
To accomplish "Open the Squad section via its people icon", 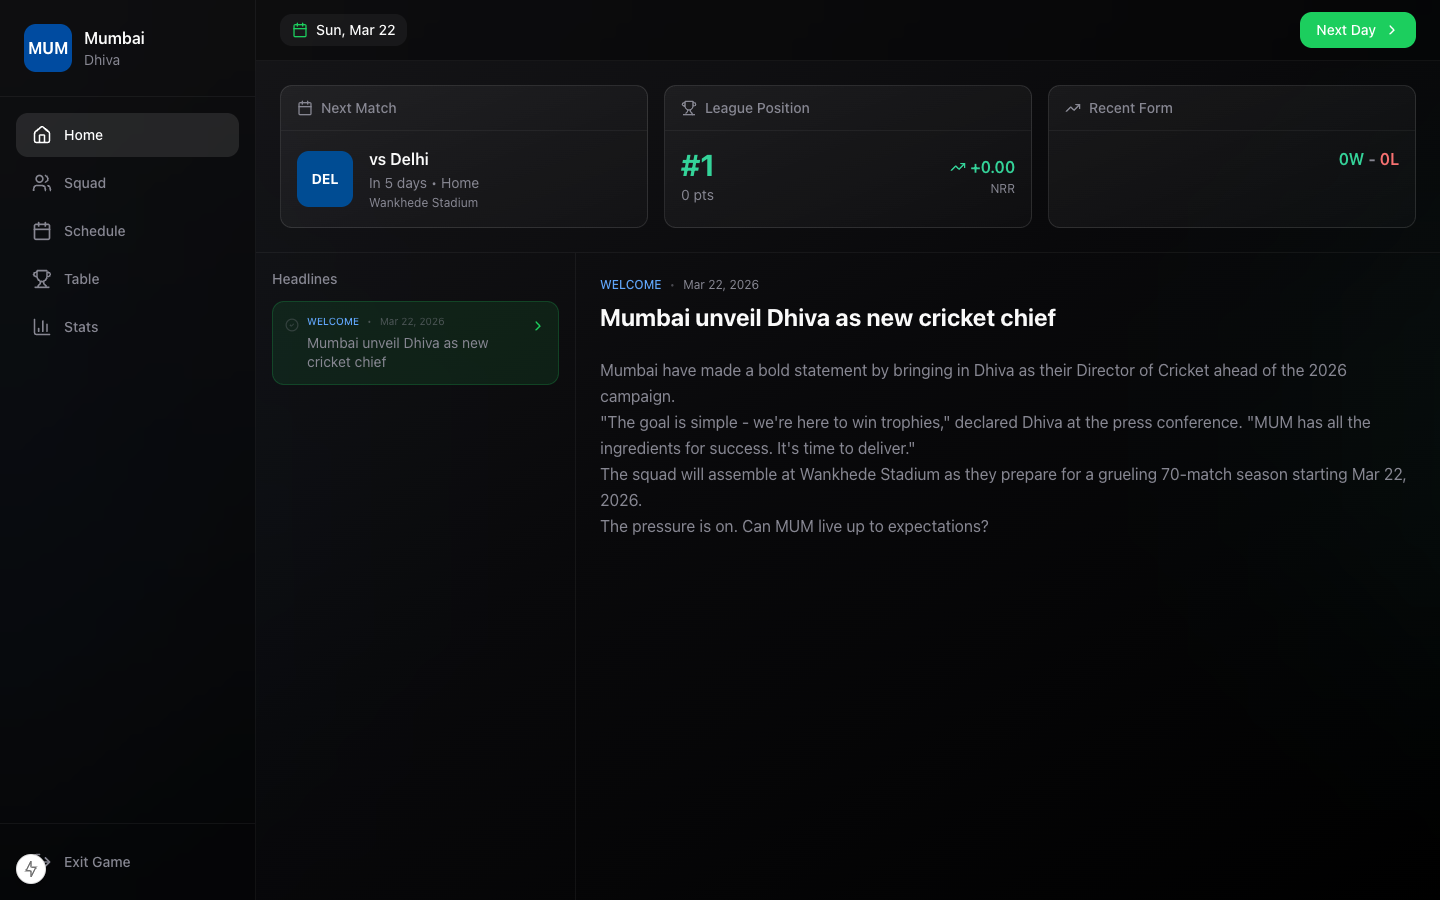I will (42, 183).
